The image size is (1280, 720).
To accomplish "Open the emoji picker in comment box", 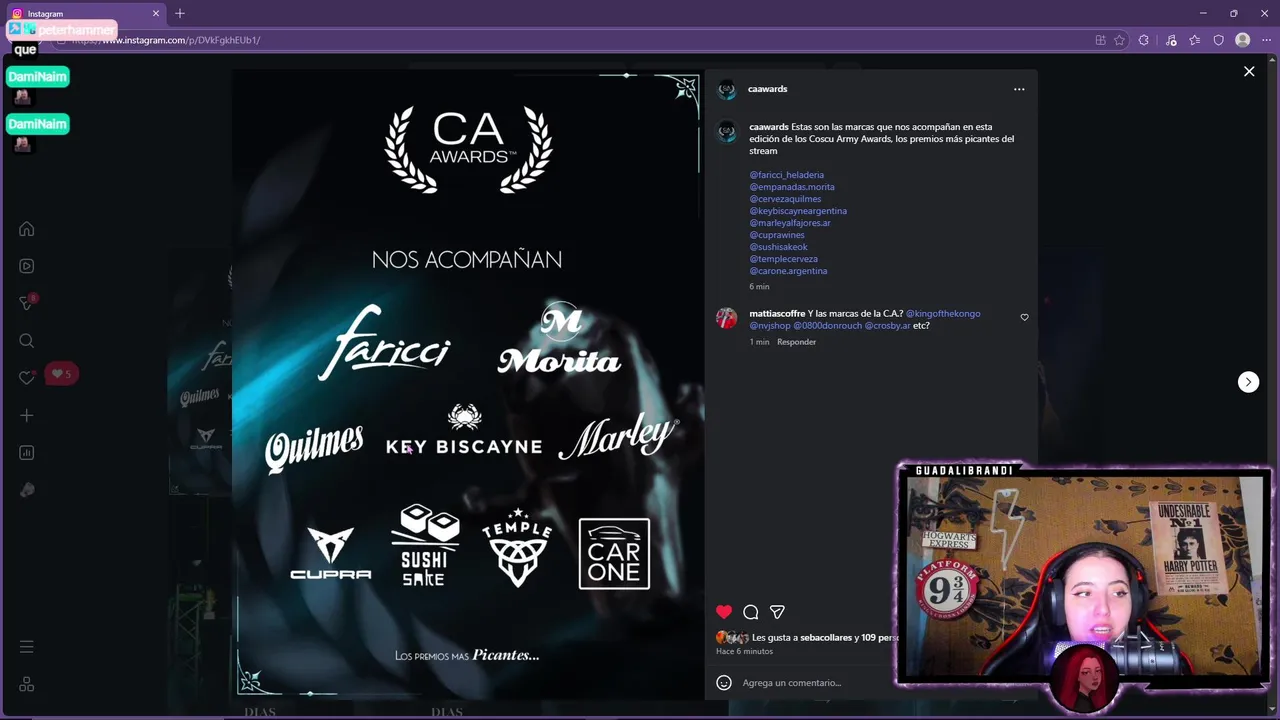I will click(x=724, y=683).
